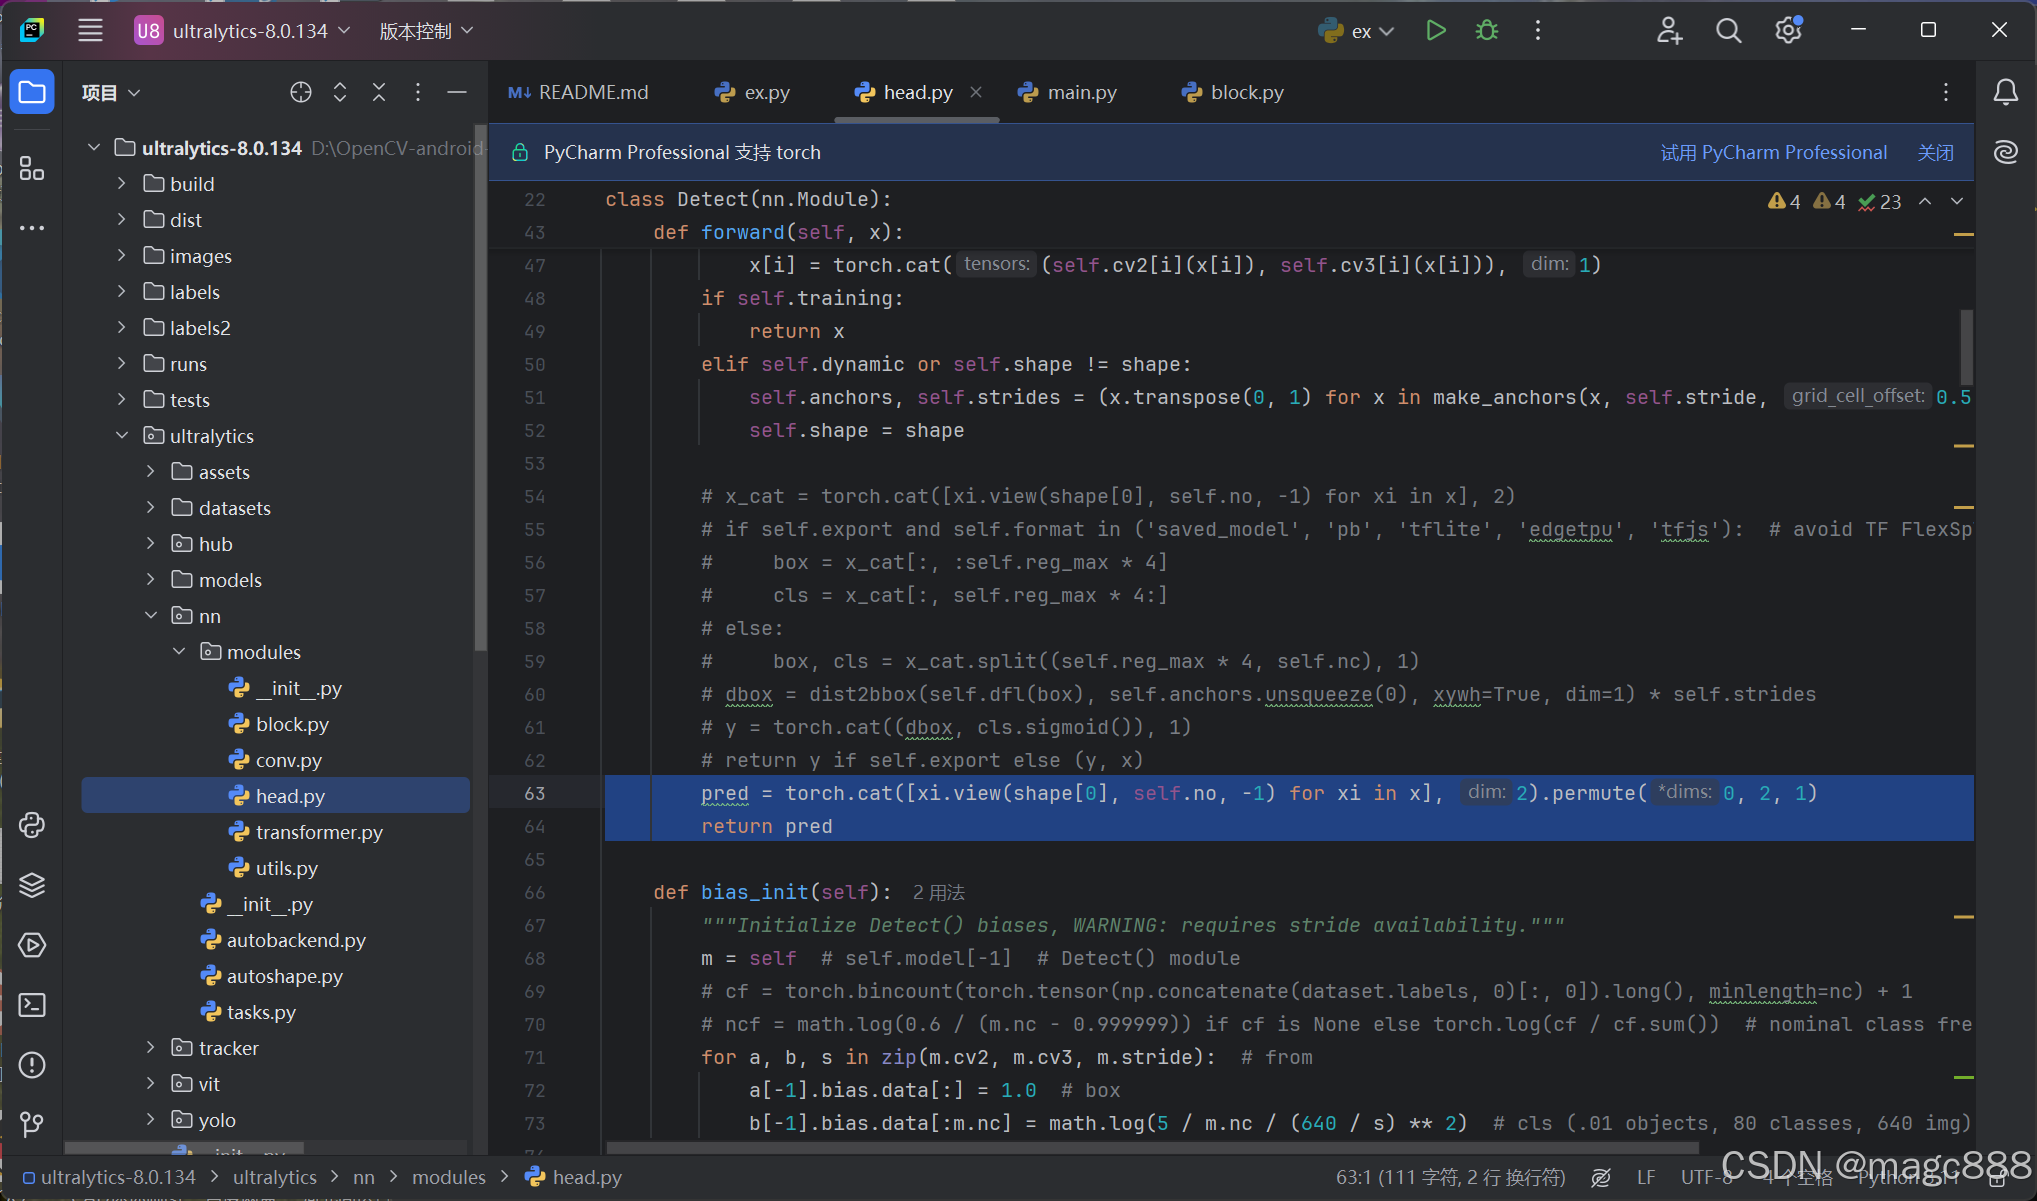Viewport: 2037px width, 1201px height.
Task: Click the Select Opened File target icon
Action: [x=300, y=93]
